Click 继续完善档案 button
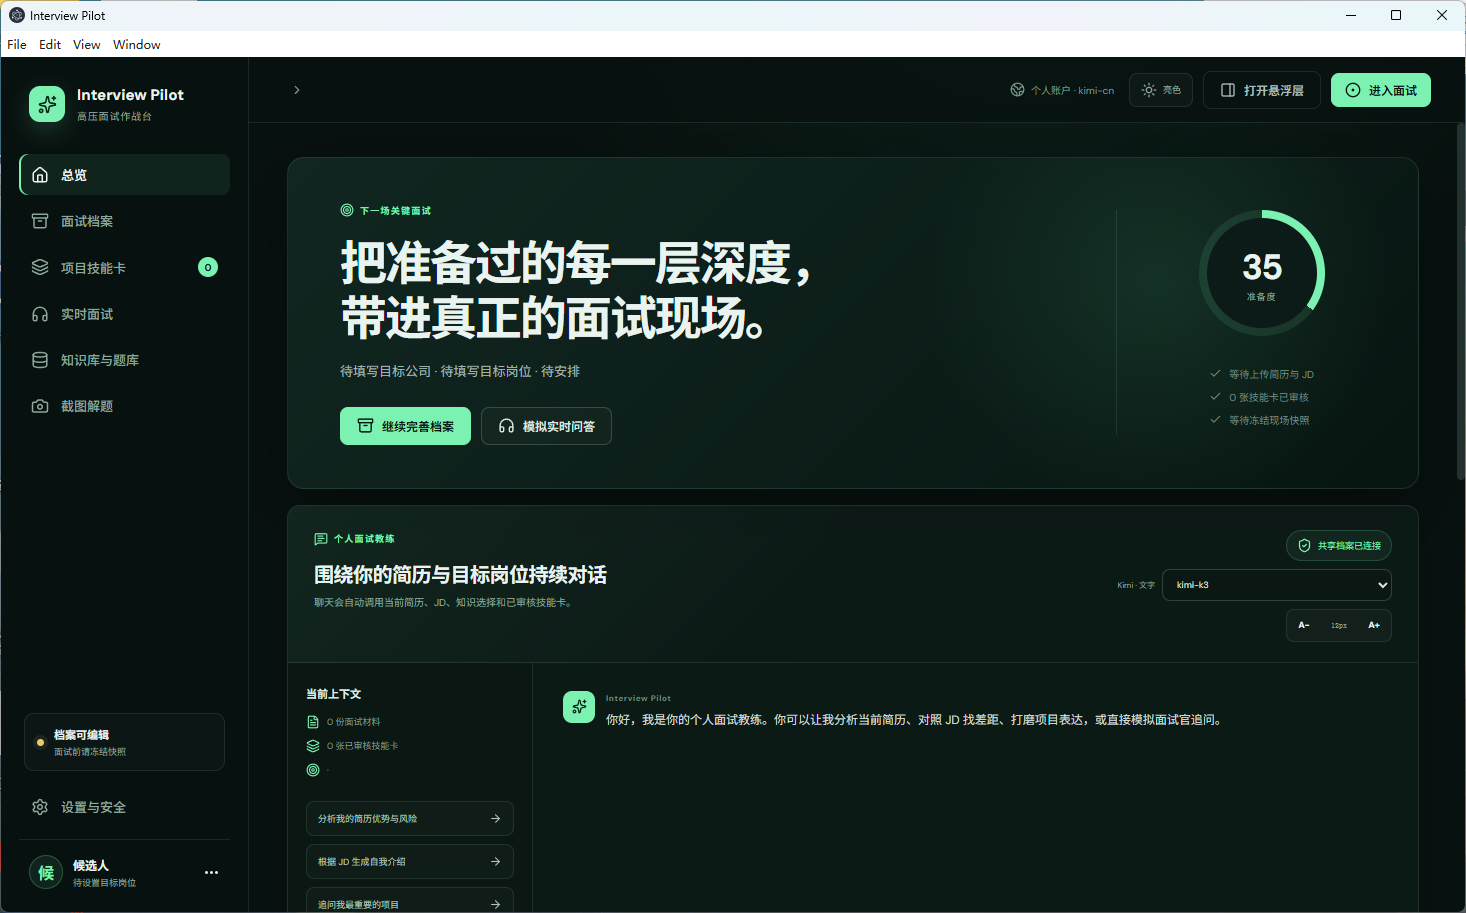Viewport: 1466px width, 913px height. click(x=405, y=426)
